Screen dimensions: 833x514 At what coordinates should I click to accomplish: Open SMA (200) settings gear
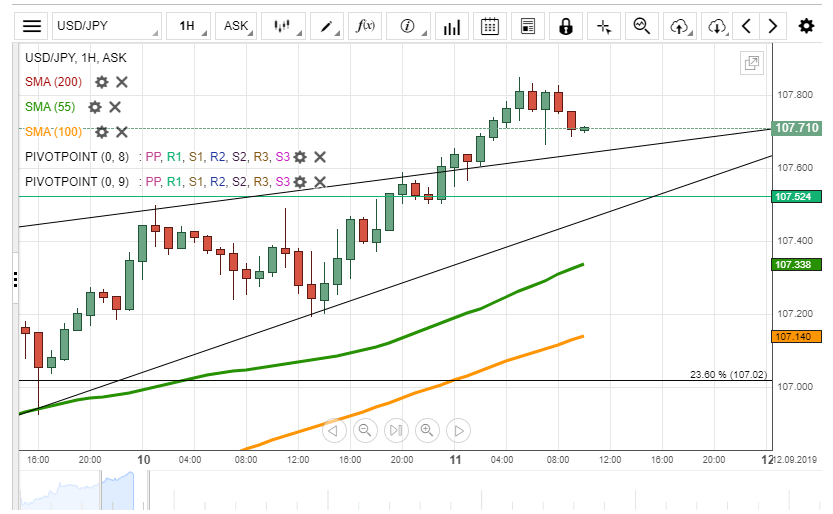102,82
